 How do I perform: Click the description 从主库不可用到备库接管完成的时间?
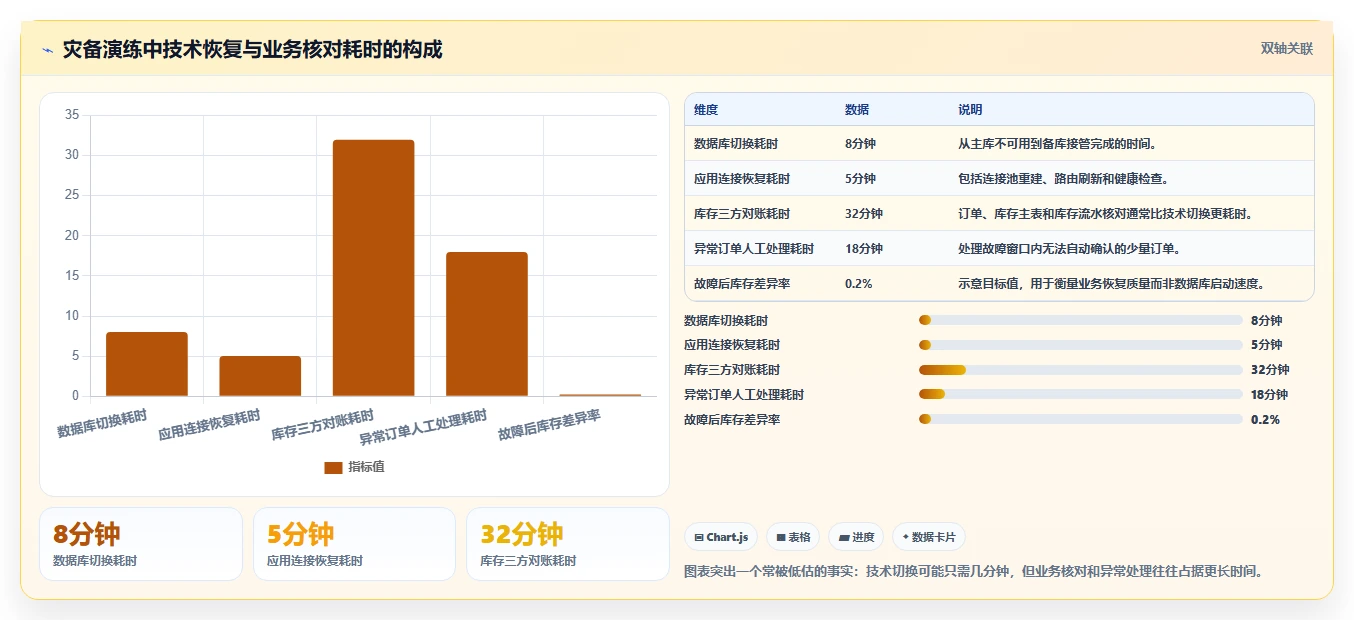tap(1057, 144)
